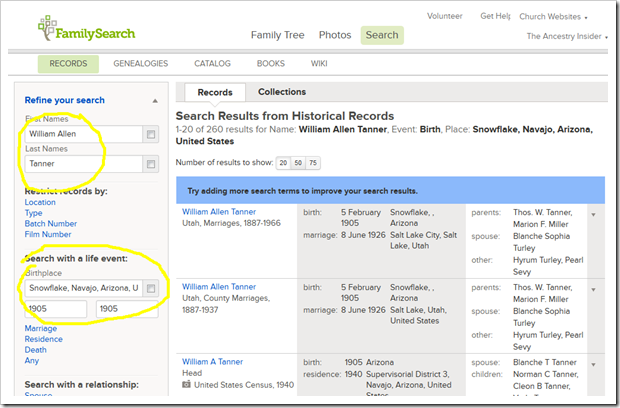The width and height of the screenshot is (620, 408).
Task: Toggle exact match checkbox for Birthplace
Action: (150, 288)
